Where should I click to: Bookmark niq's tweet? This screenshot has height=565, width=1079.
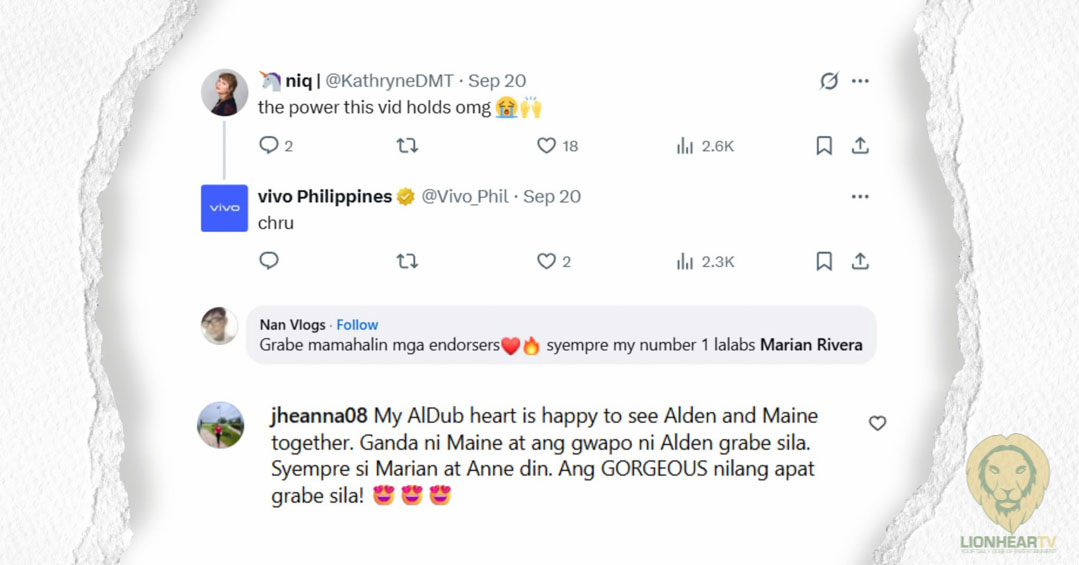(824, 146)
